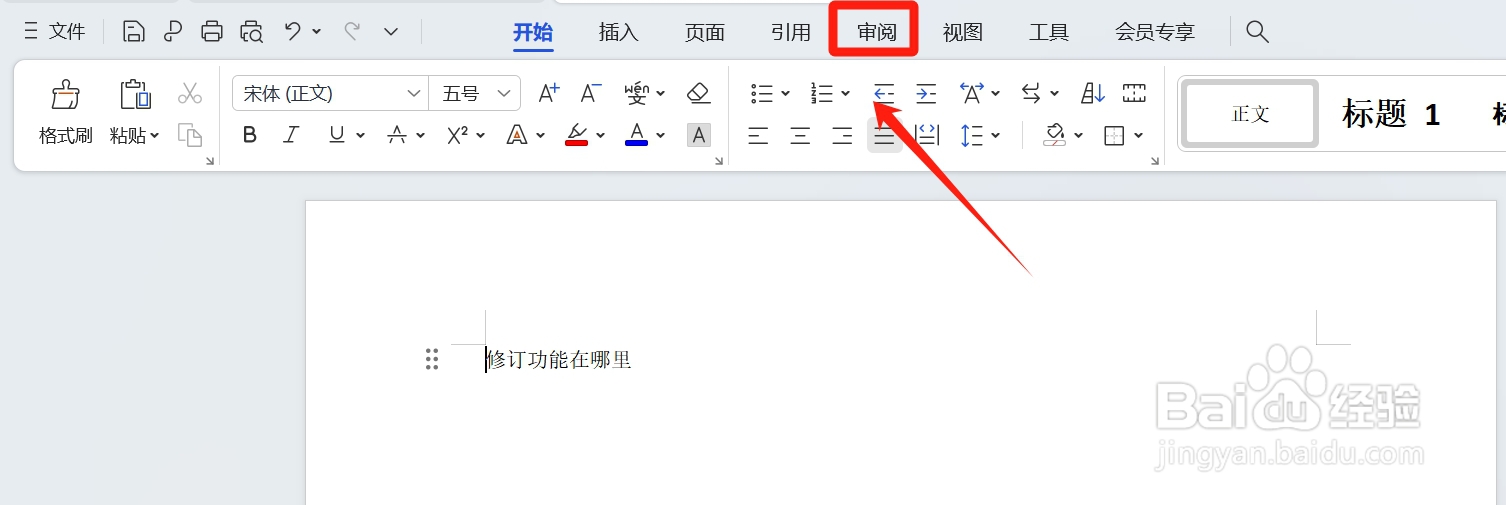Open Print Preview icon
Viewport: 1506px width, 505px height.
tap(251, 32)
